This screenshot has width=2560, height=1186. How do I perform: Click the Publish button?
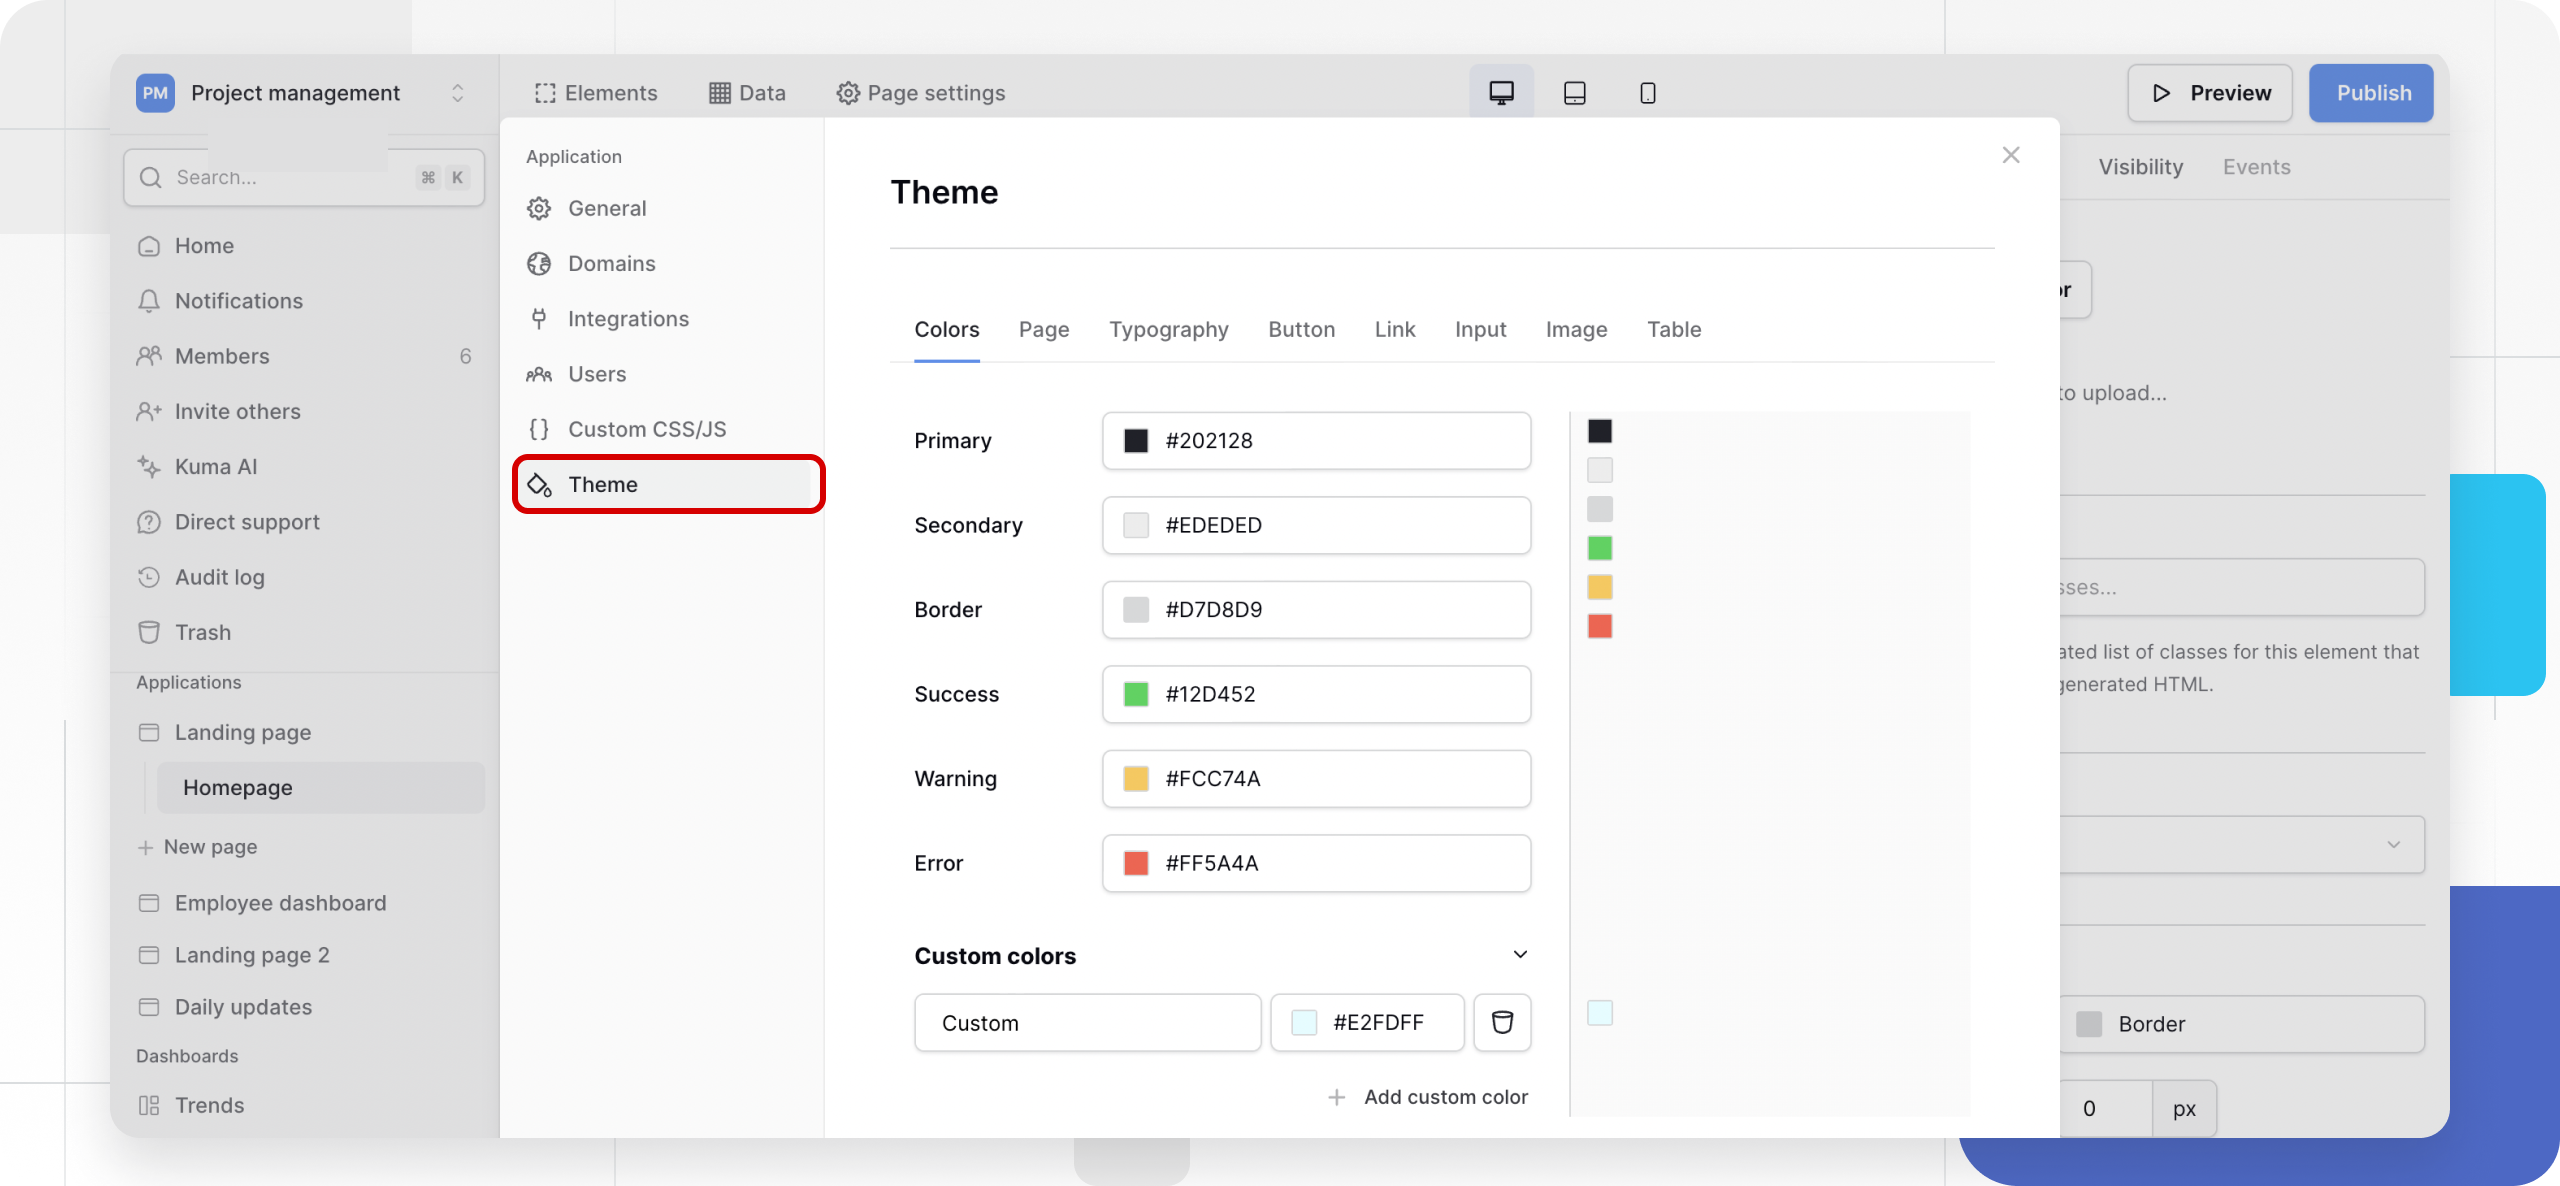(x=2371, y=93)
